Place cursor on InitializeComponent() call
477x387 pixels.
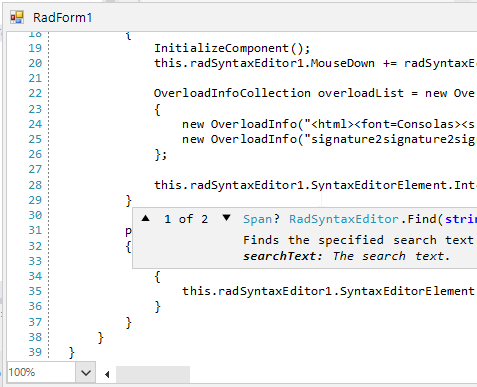click(x=232, y=48)
